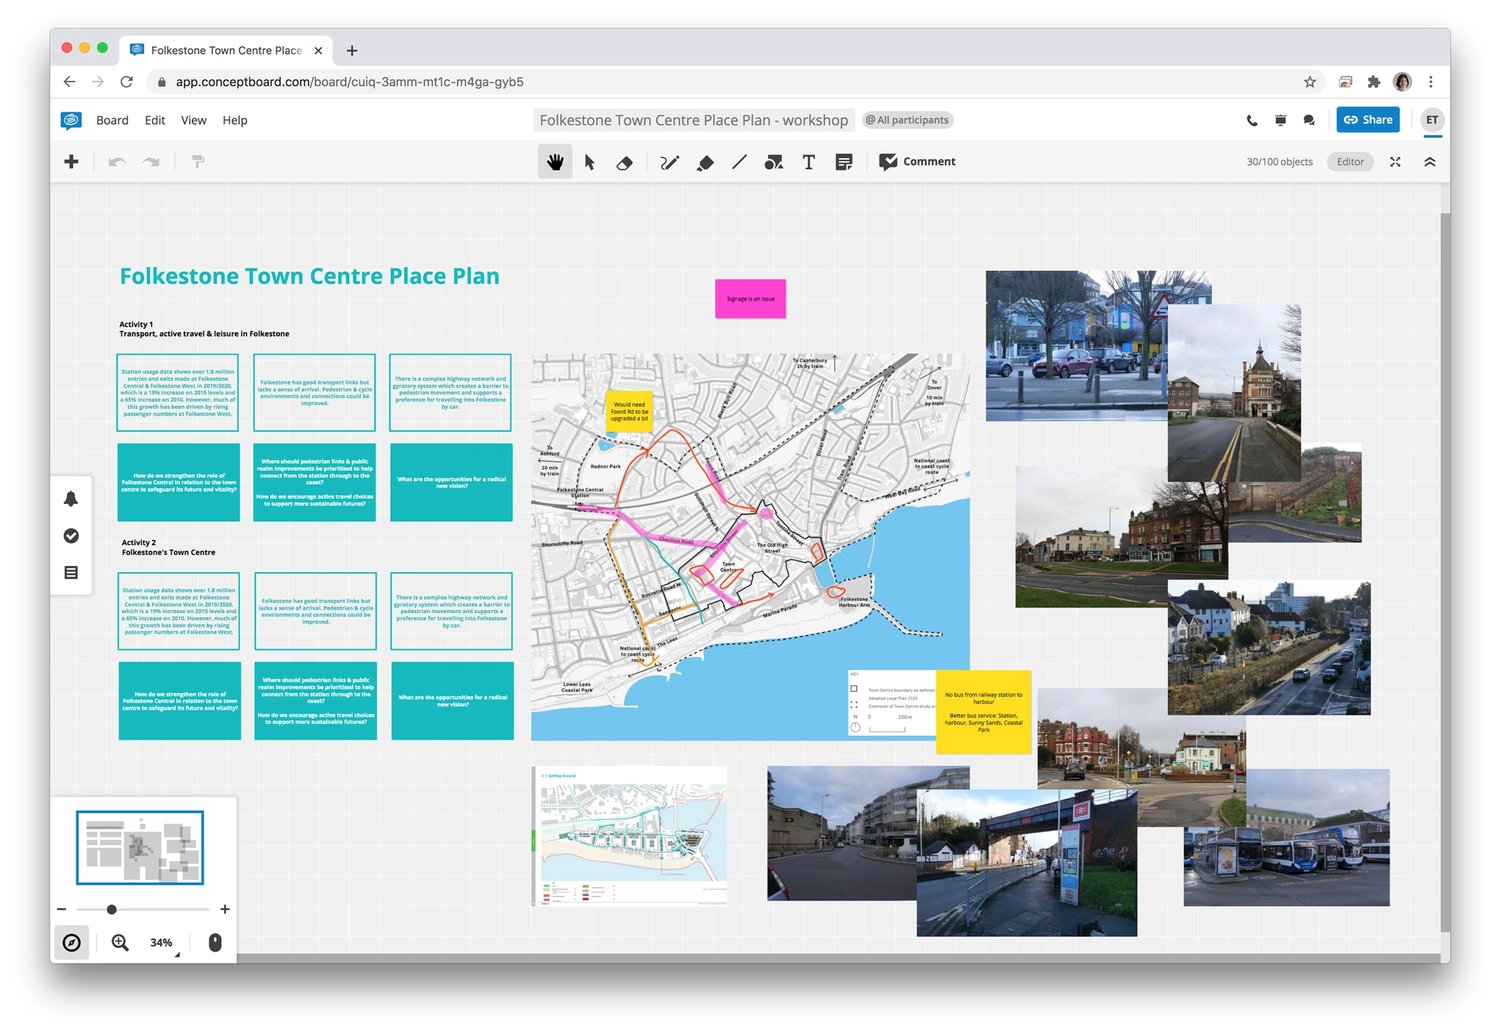1500x1034 pixels.
Task: Open the View menu
Action: (x=193, y=120)
